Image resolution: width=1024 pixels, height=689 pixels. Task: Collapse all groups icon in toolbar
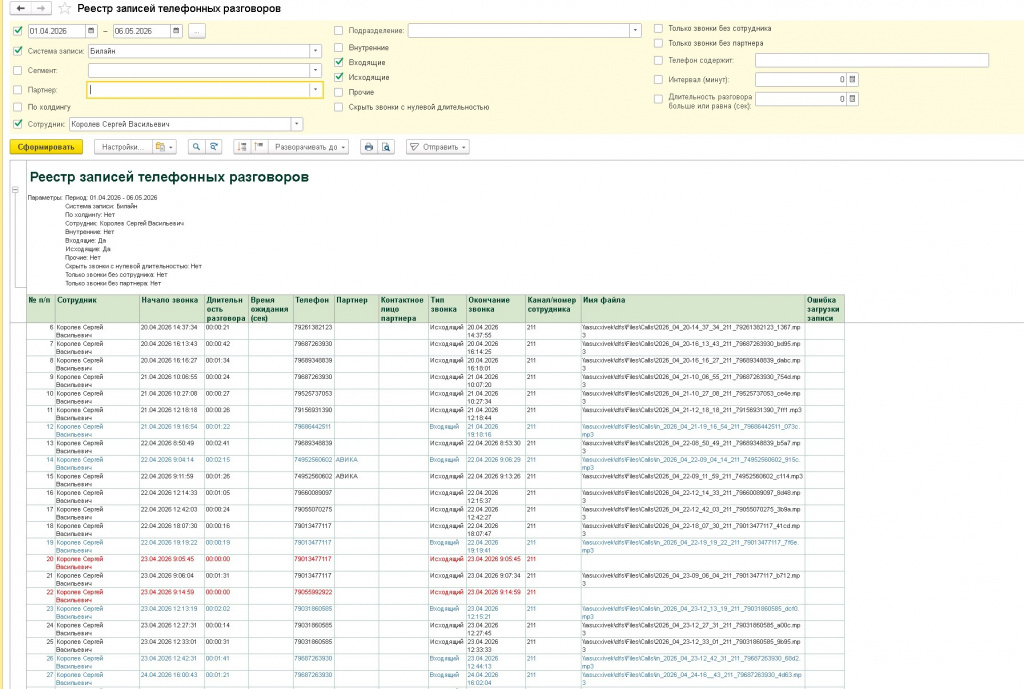tap(259, 147)
